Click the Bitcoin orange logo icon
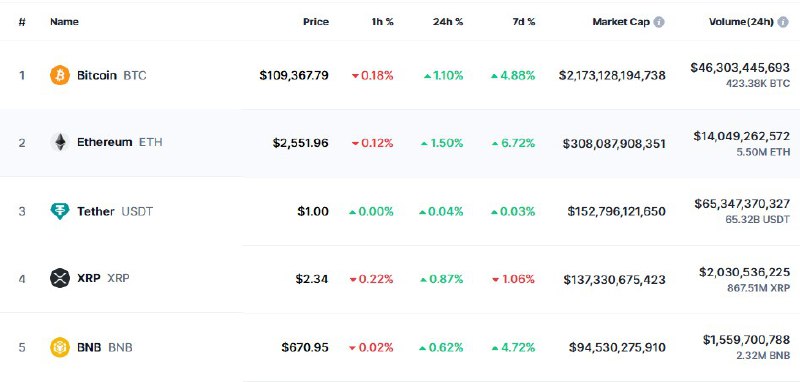800x382 pixels. 60,75
